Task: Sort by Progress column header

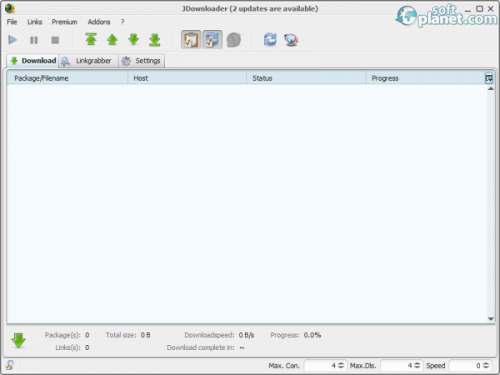Action: (425, 78)
